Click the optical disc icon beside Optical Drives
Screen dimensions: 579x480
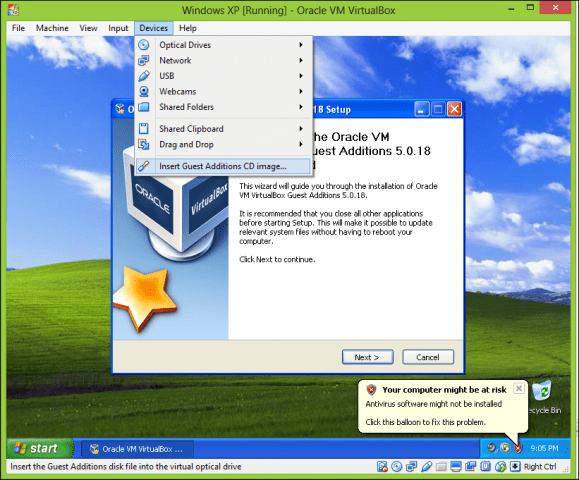tap(144, 45)
